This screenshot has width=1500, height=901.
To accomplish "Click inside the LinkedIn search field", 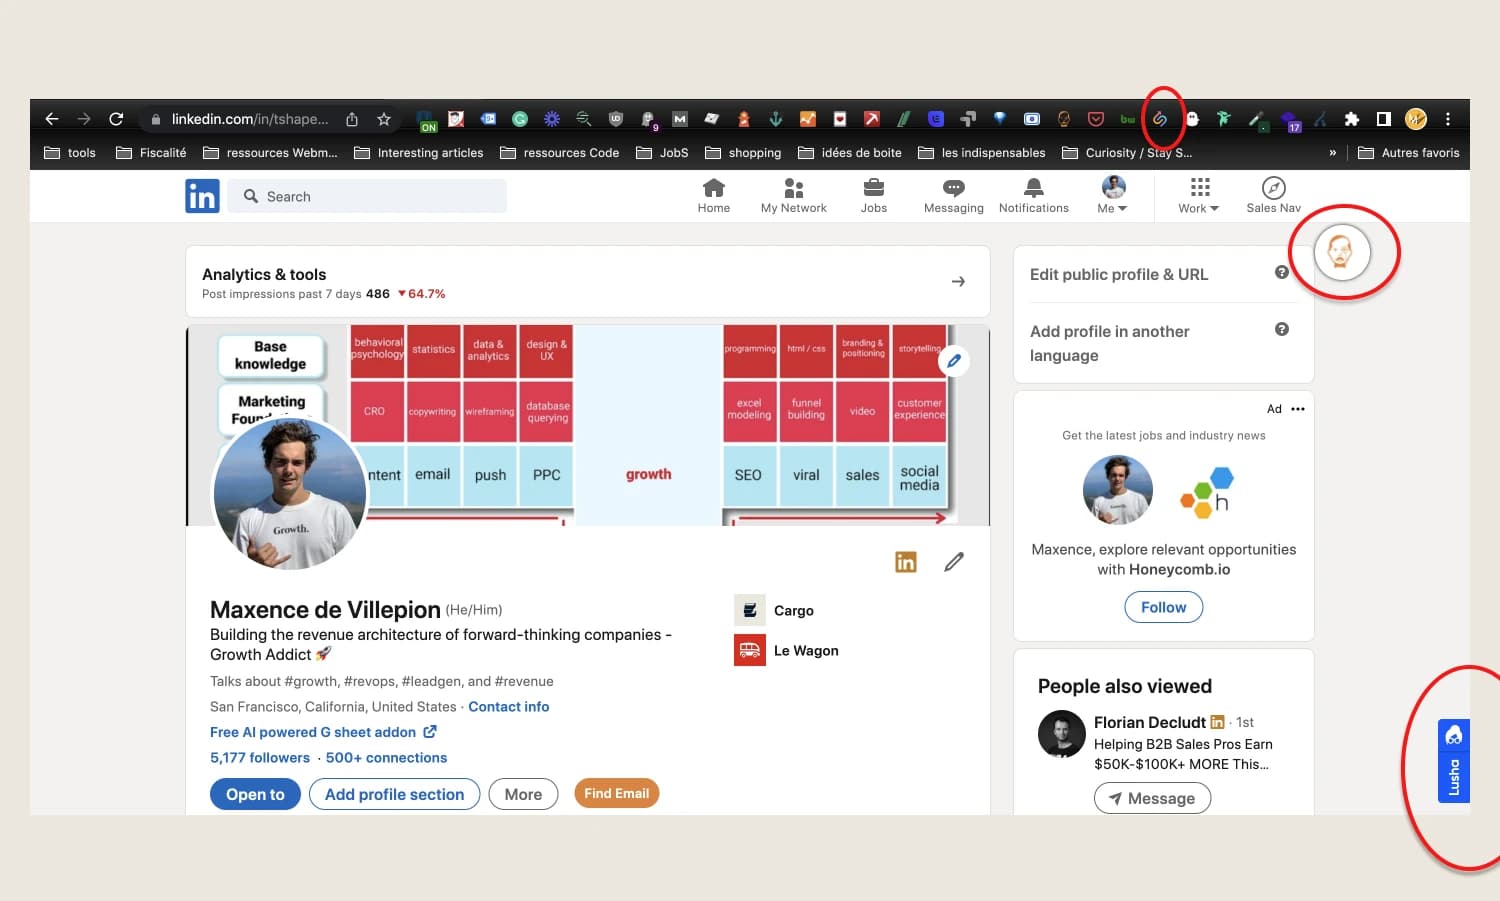I will (367, 196).
